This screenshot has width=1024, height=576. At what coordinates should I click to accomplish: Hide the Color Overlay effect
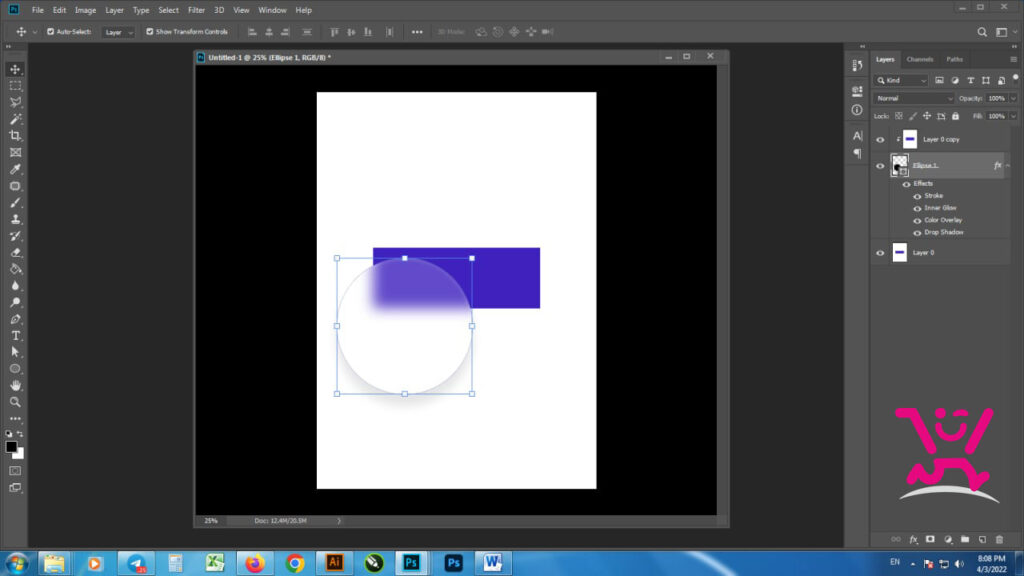pos(918,221)
